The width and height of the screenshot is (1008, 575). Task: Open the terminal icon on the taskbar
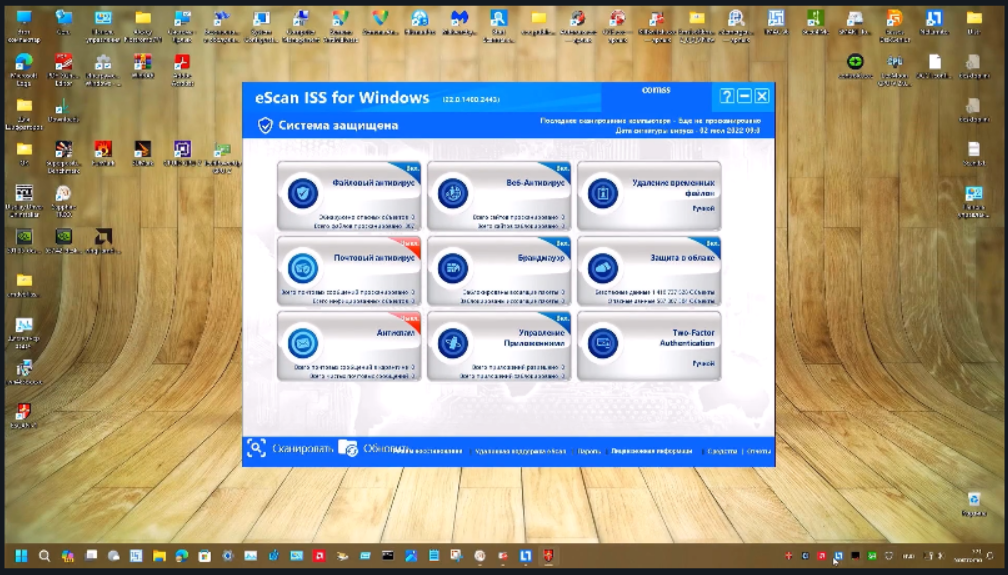click(388, 556)
